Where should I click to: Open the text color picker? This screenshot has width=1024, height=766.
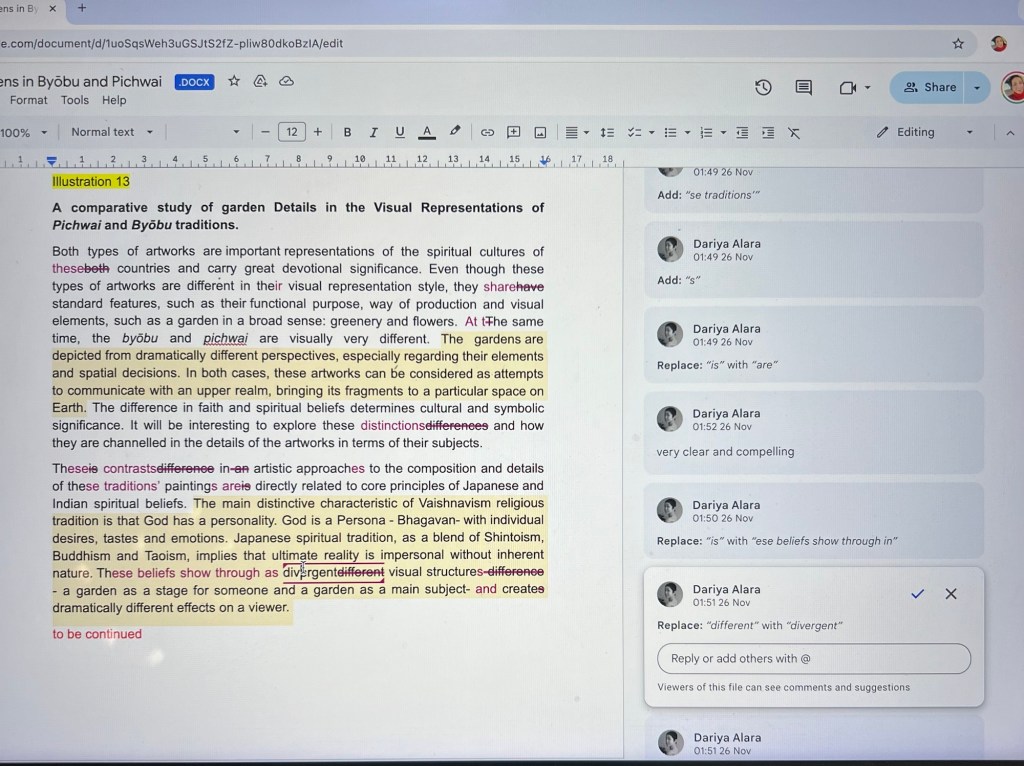(x=427, y=132)
